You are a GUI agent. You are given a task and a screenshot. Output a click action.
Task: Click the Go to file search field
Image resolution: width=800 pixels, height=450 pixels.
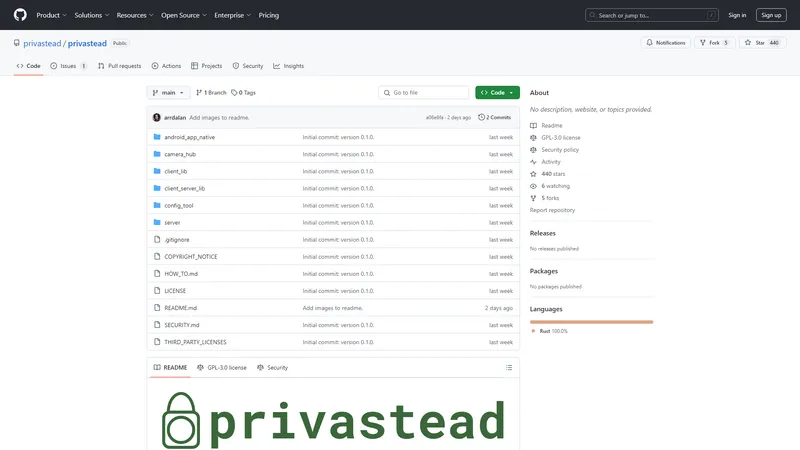coord(423,92)
